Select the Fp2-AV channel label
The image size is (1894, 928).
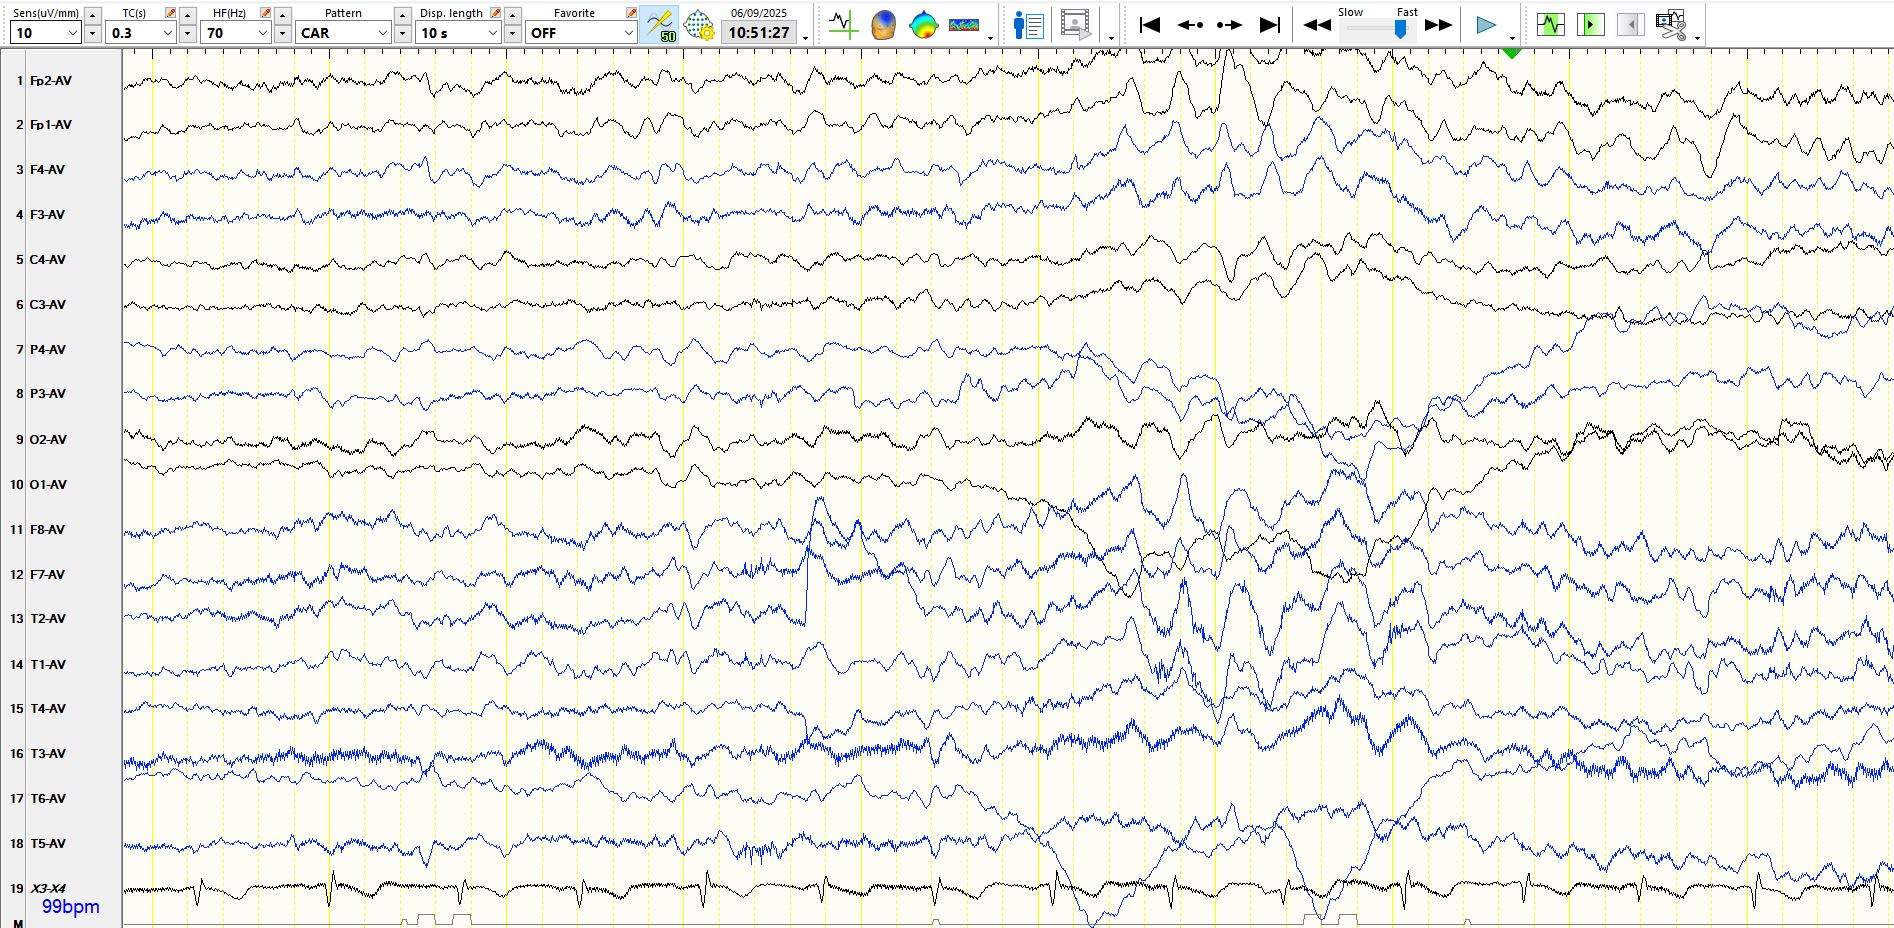tap(50, 80)
